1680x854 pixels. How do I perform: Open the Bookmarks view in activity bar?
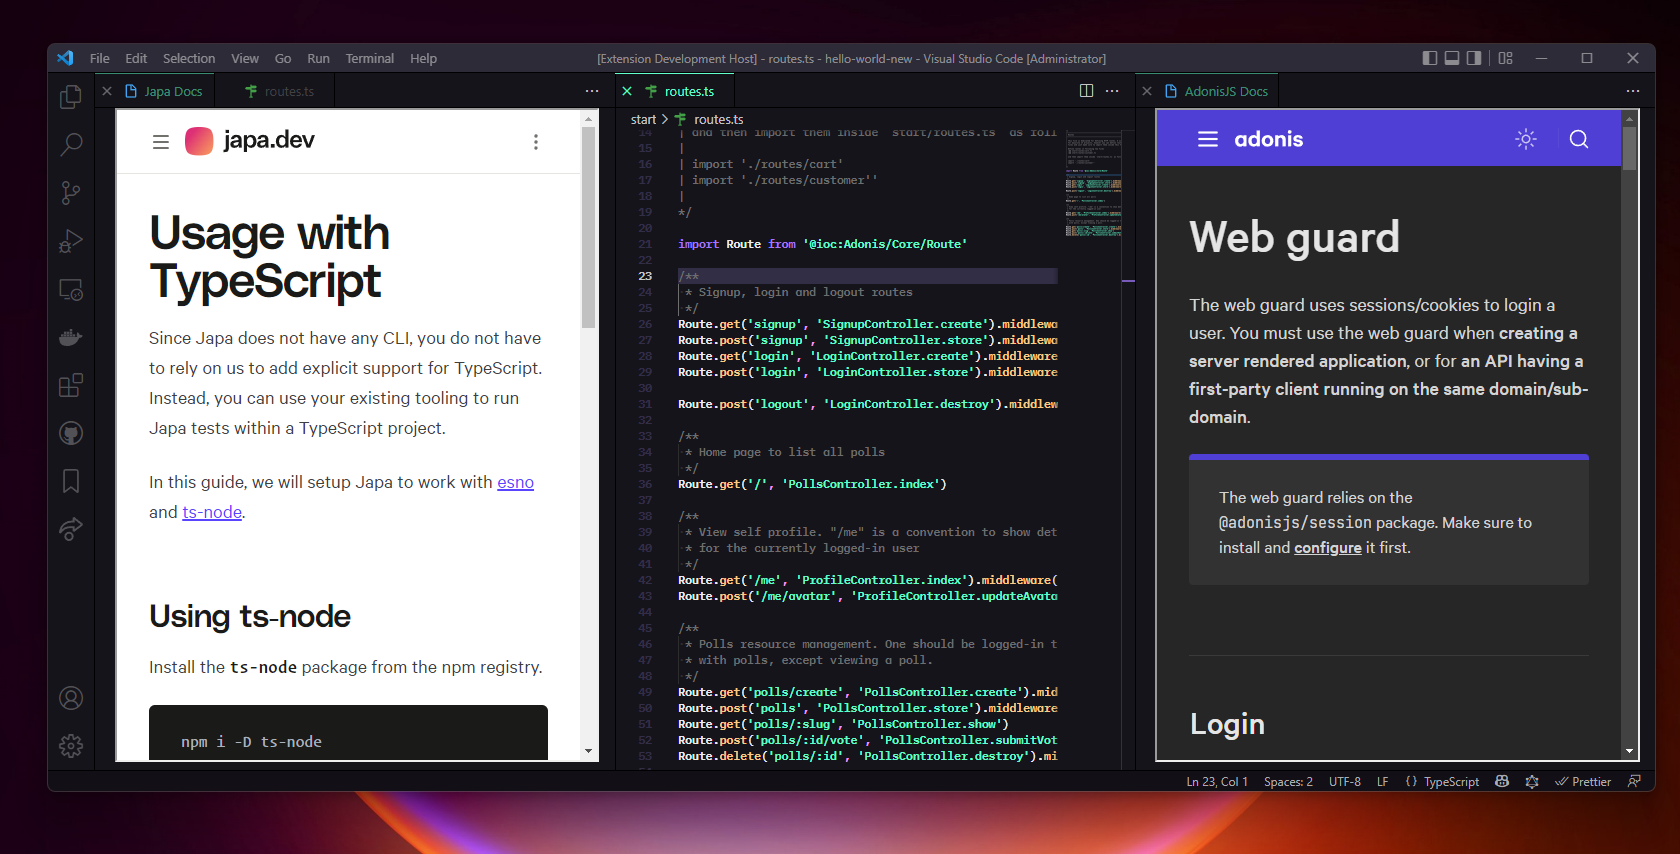pyautogui.click(x=71, y=481)
